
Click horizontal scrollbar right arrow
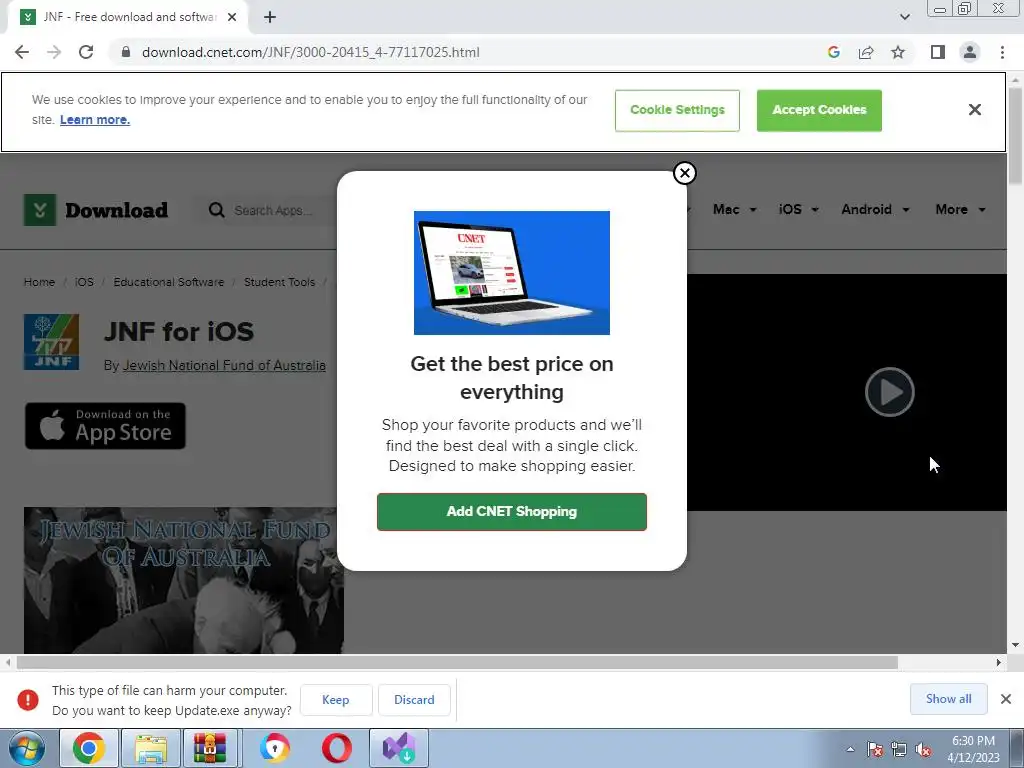(x=999, y=662)
